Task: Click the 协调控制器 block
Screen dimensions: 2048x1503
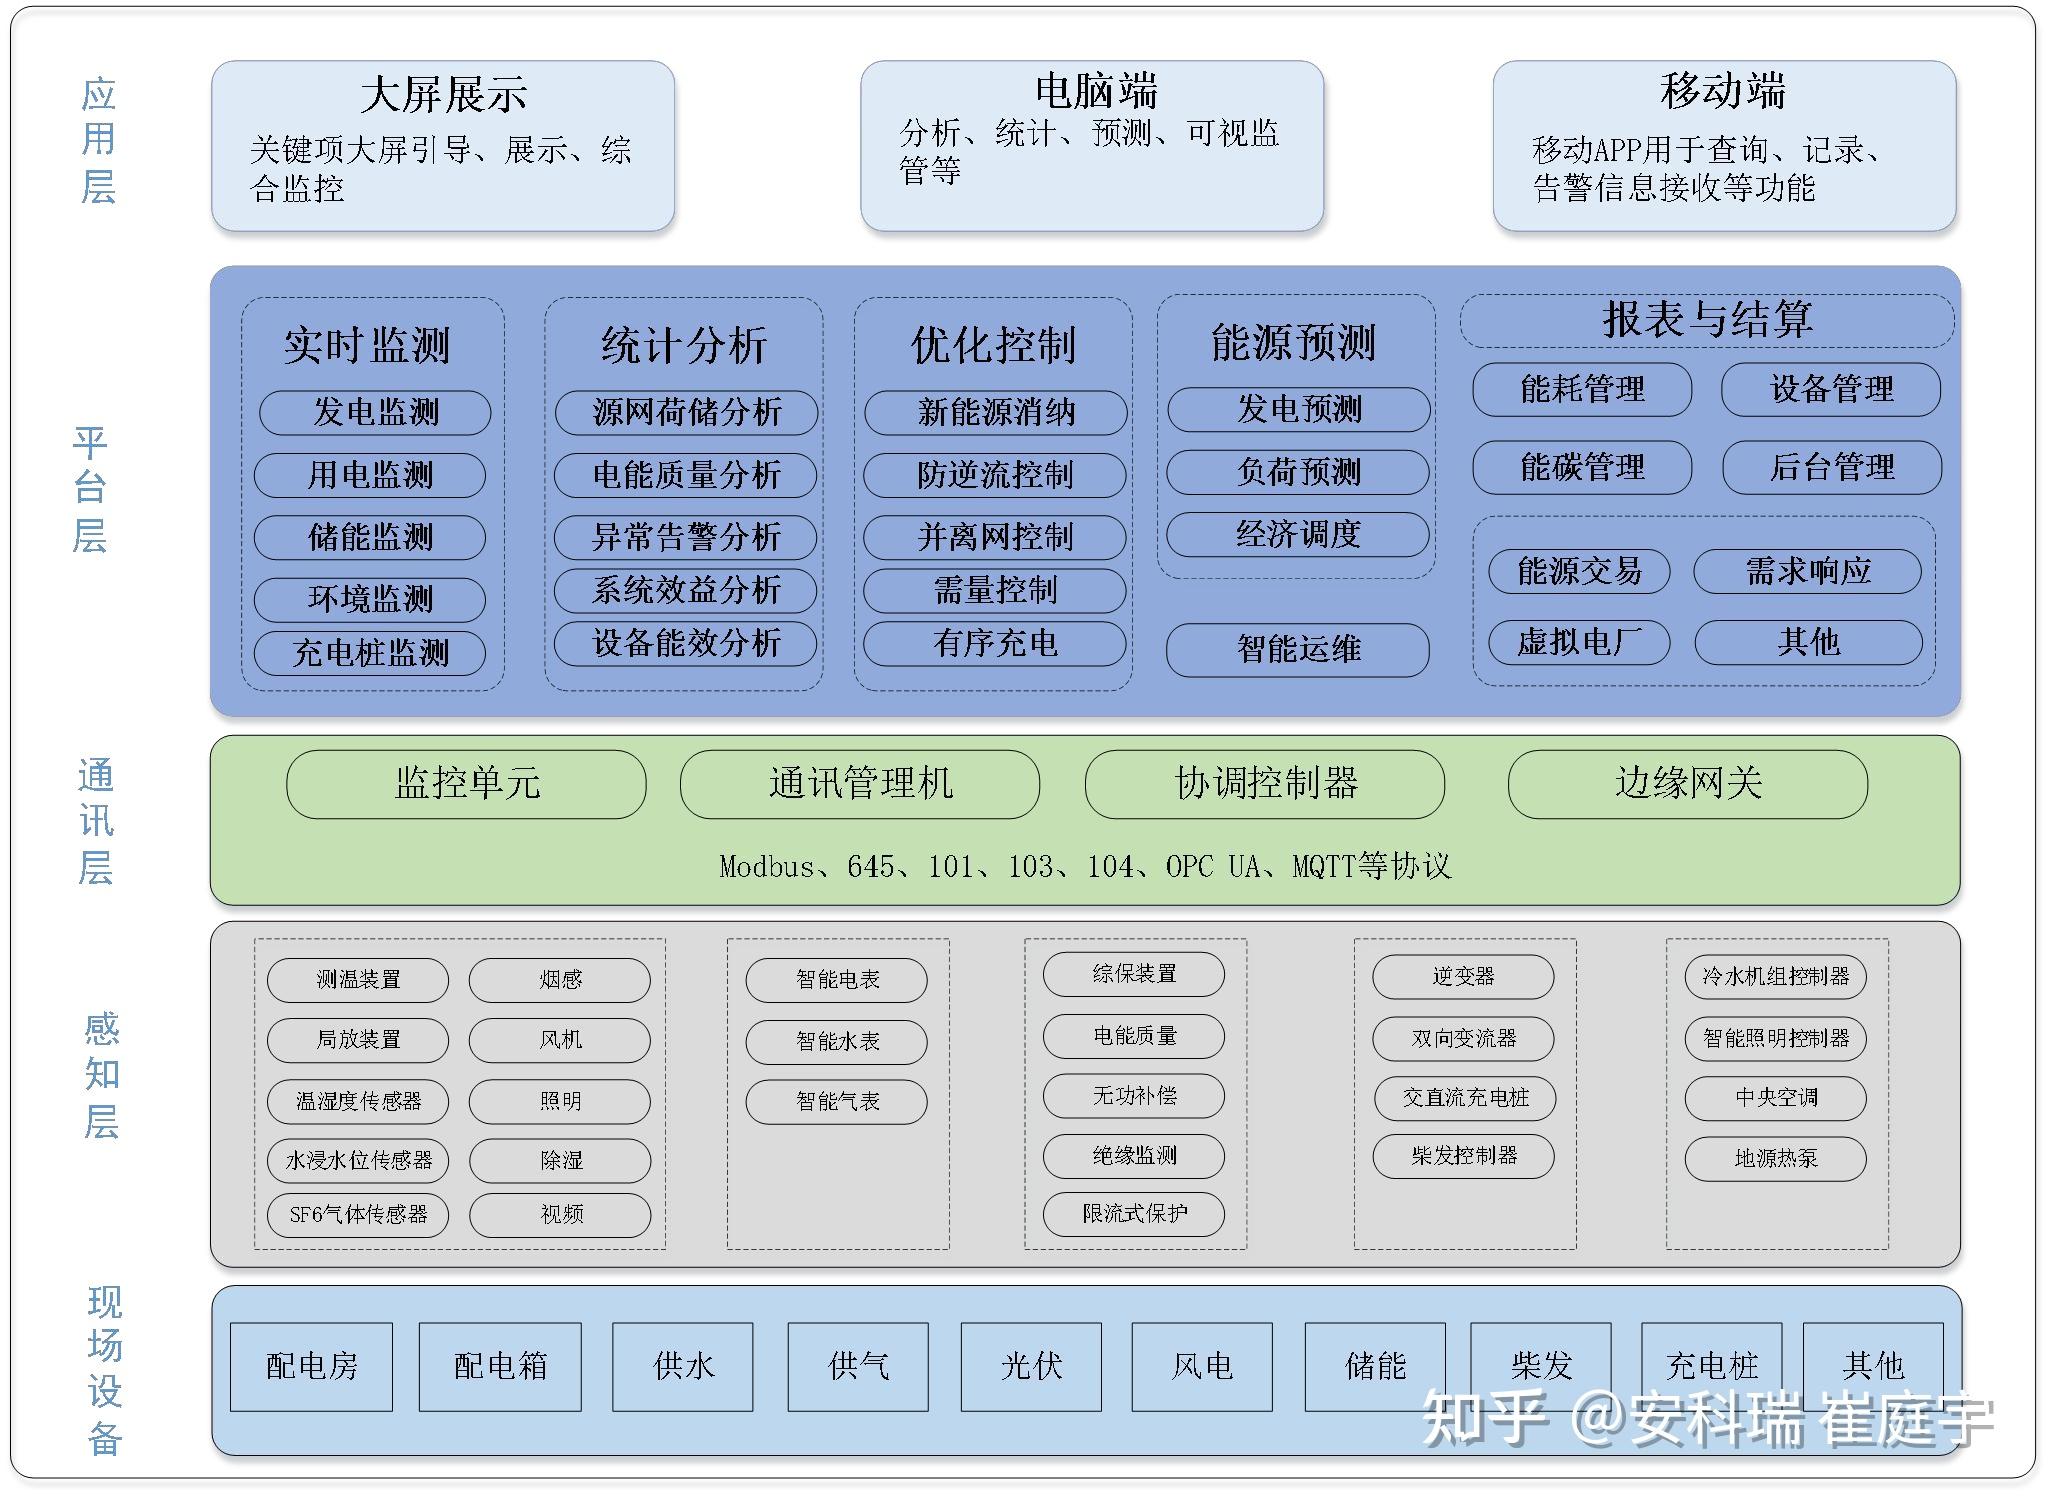Action: tap(1265, 785)
